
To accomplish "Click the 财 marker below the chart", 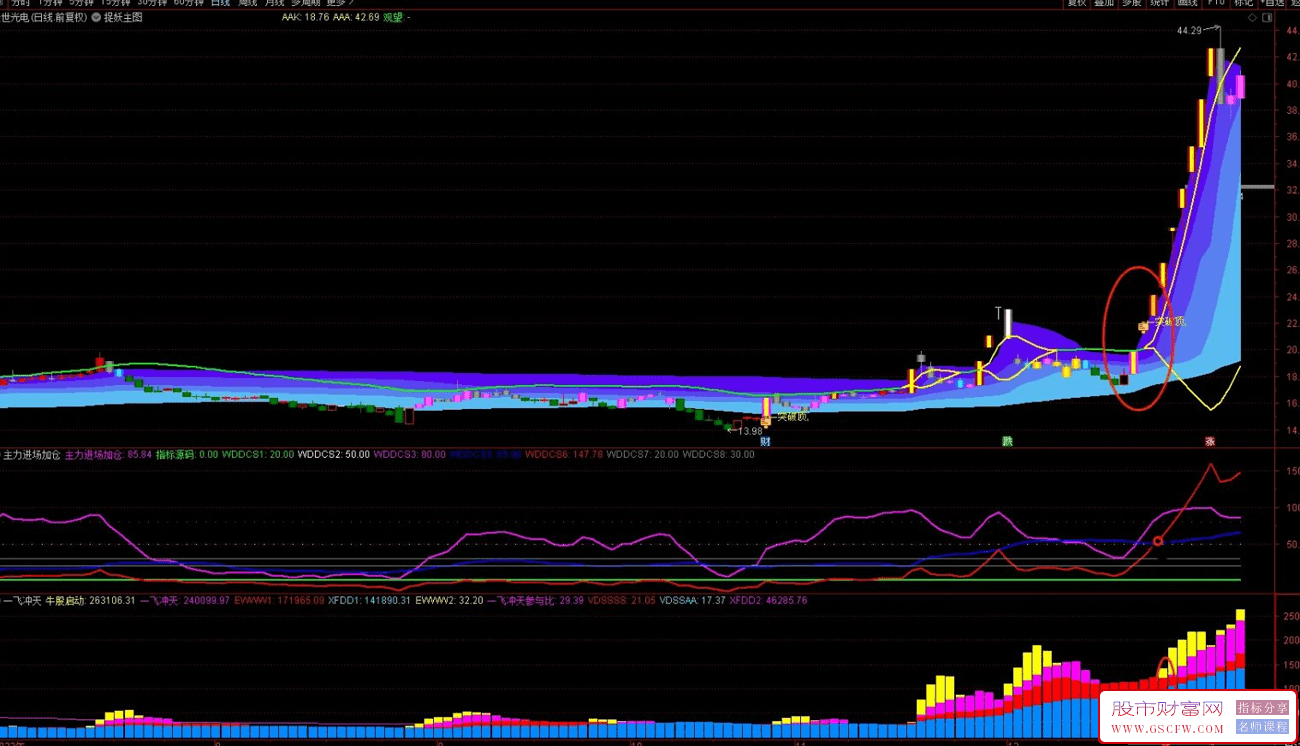I will (765, 441).
